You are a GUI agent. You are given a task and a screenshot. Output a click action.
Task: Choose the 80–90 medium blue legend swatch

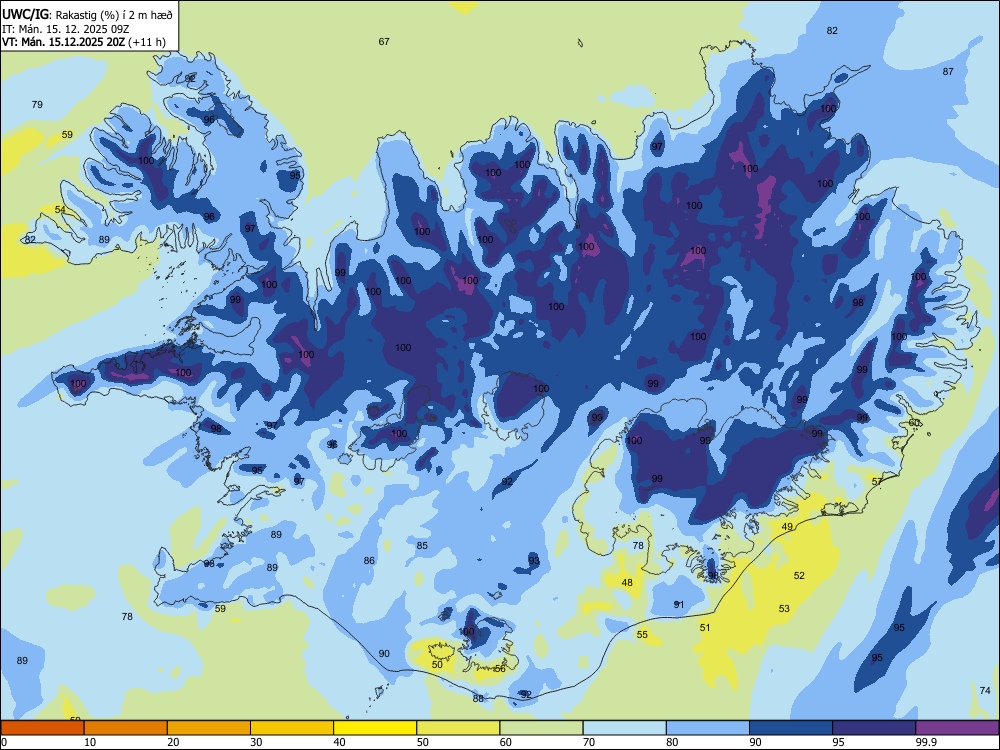click(707, 728)
